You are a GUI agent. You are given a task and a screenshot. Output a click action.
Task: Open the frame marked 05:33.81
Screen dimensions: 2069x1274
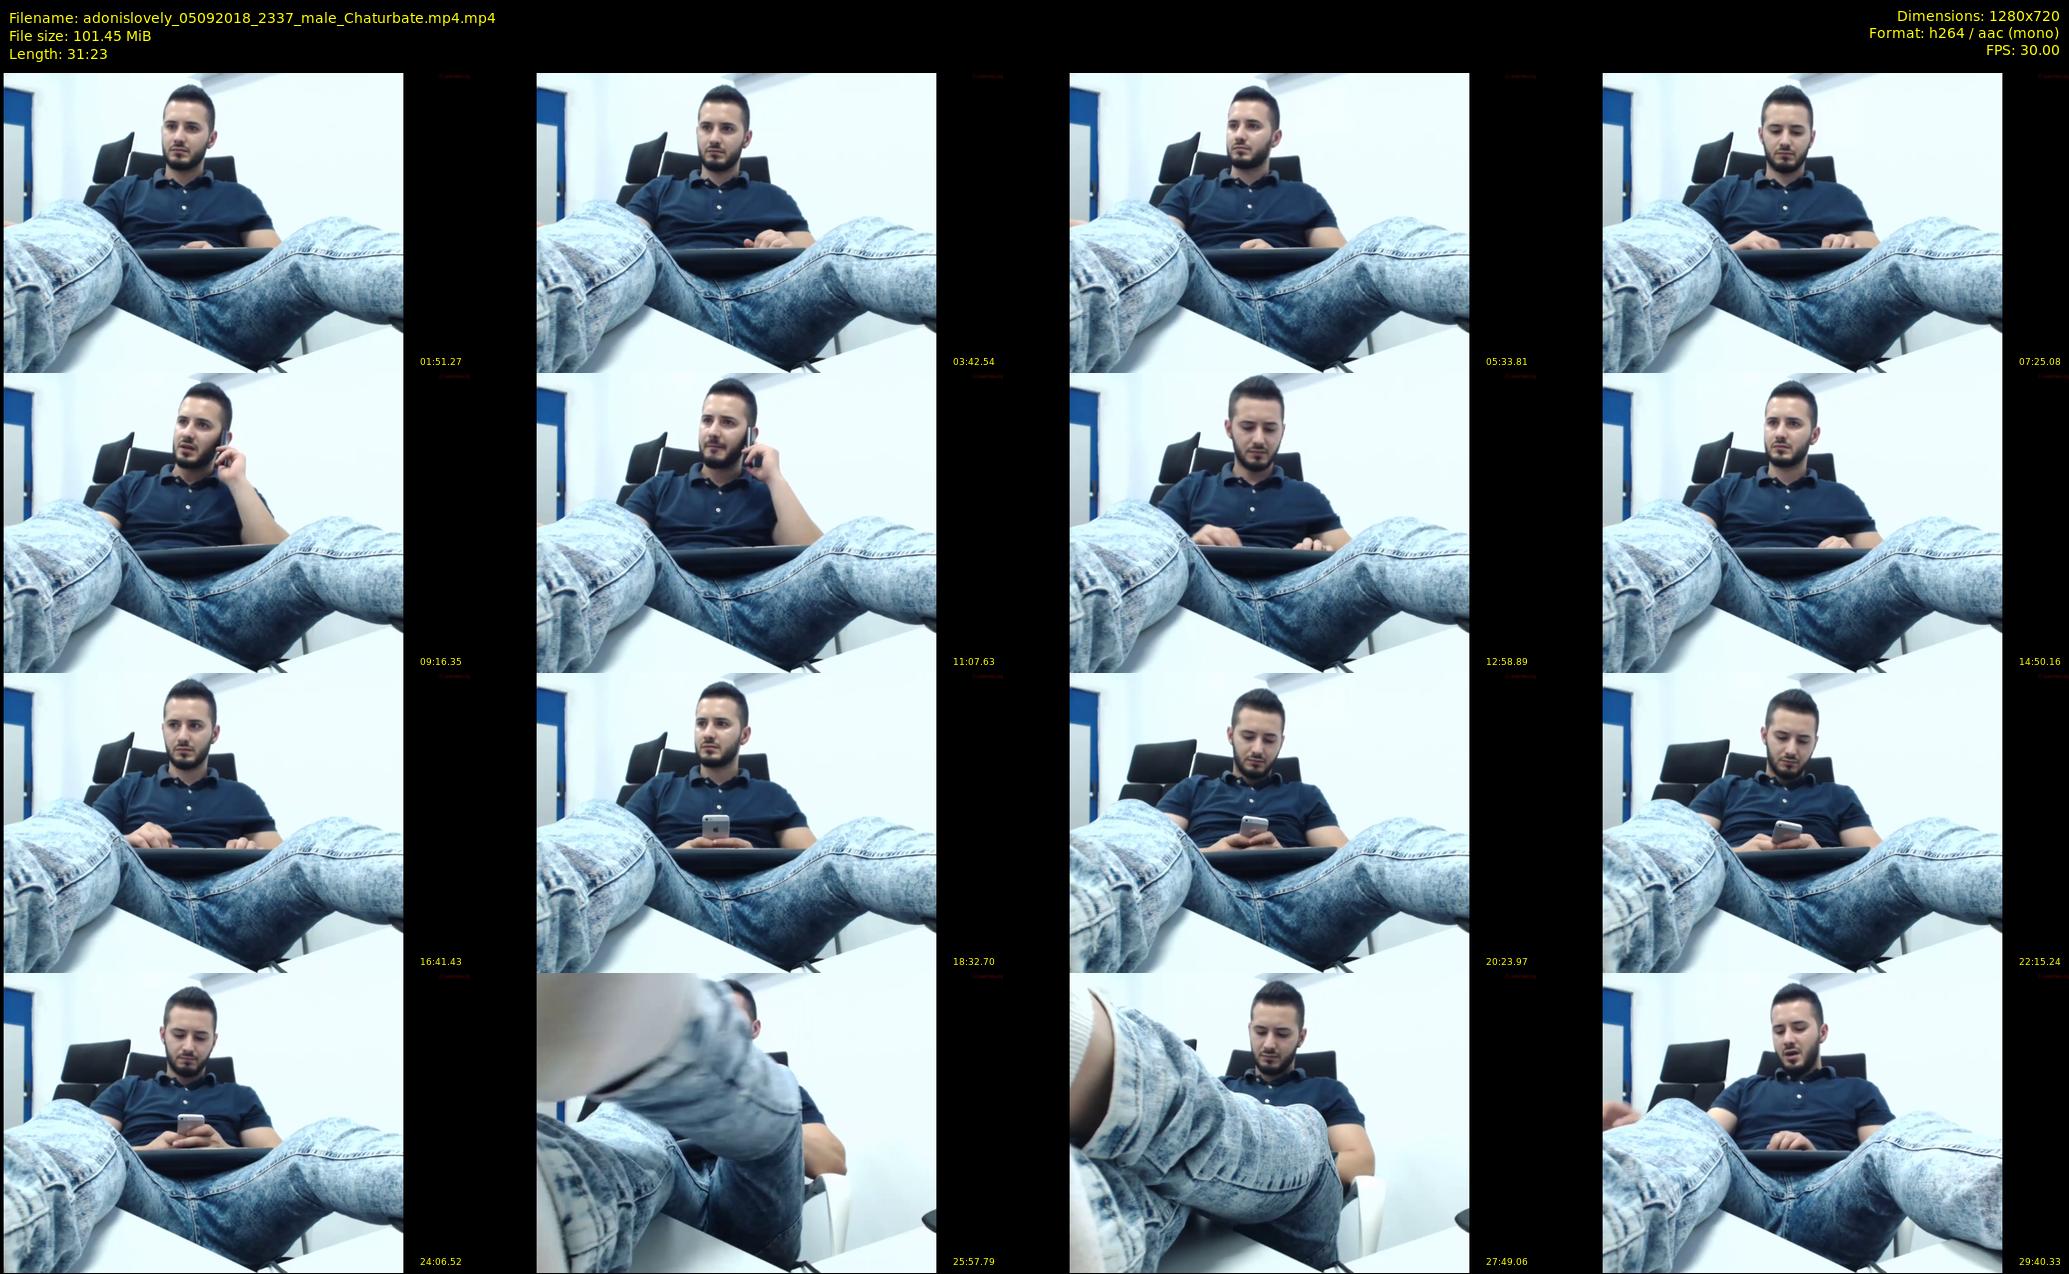pos(1269,222)
